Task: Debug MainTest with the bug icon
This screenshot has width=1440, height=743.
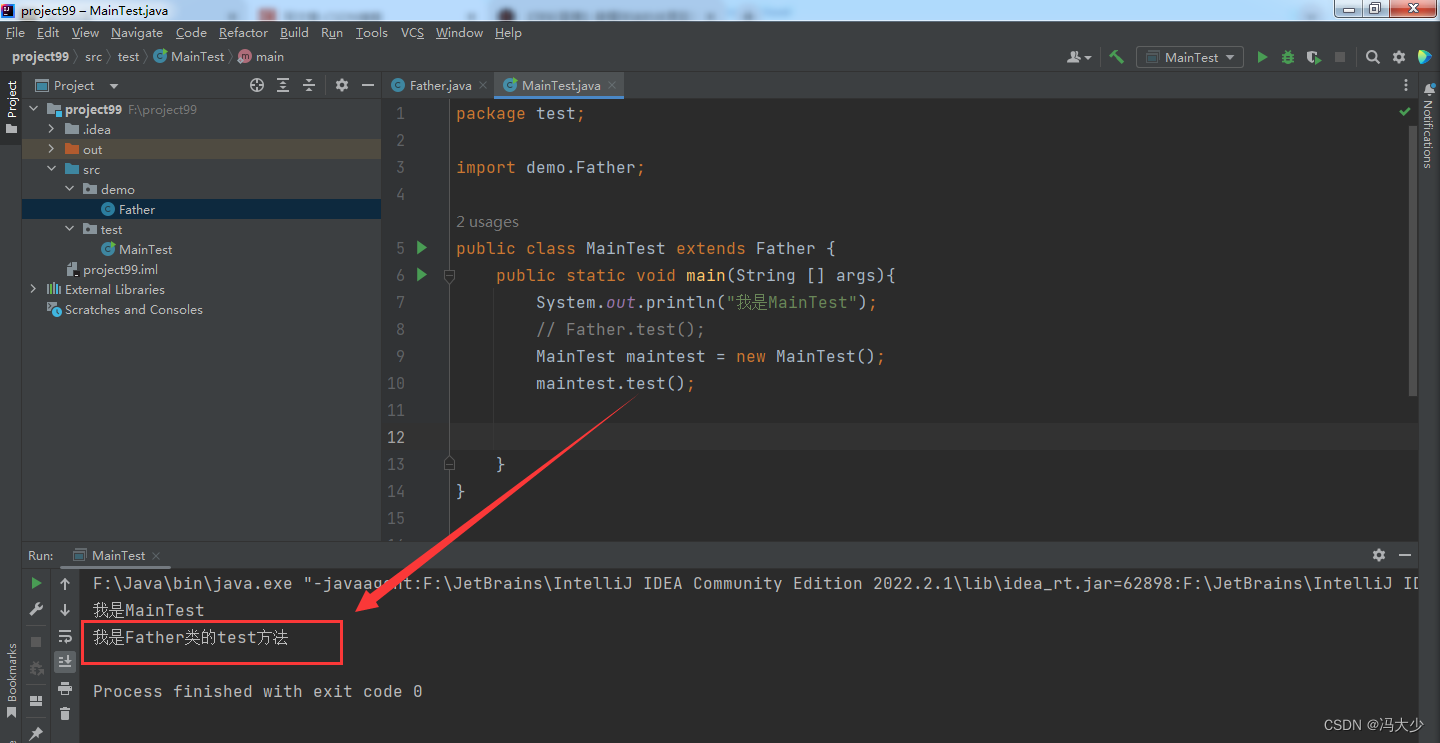Action: 1288,57
